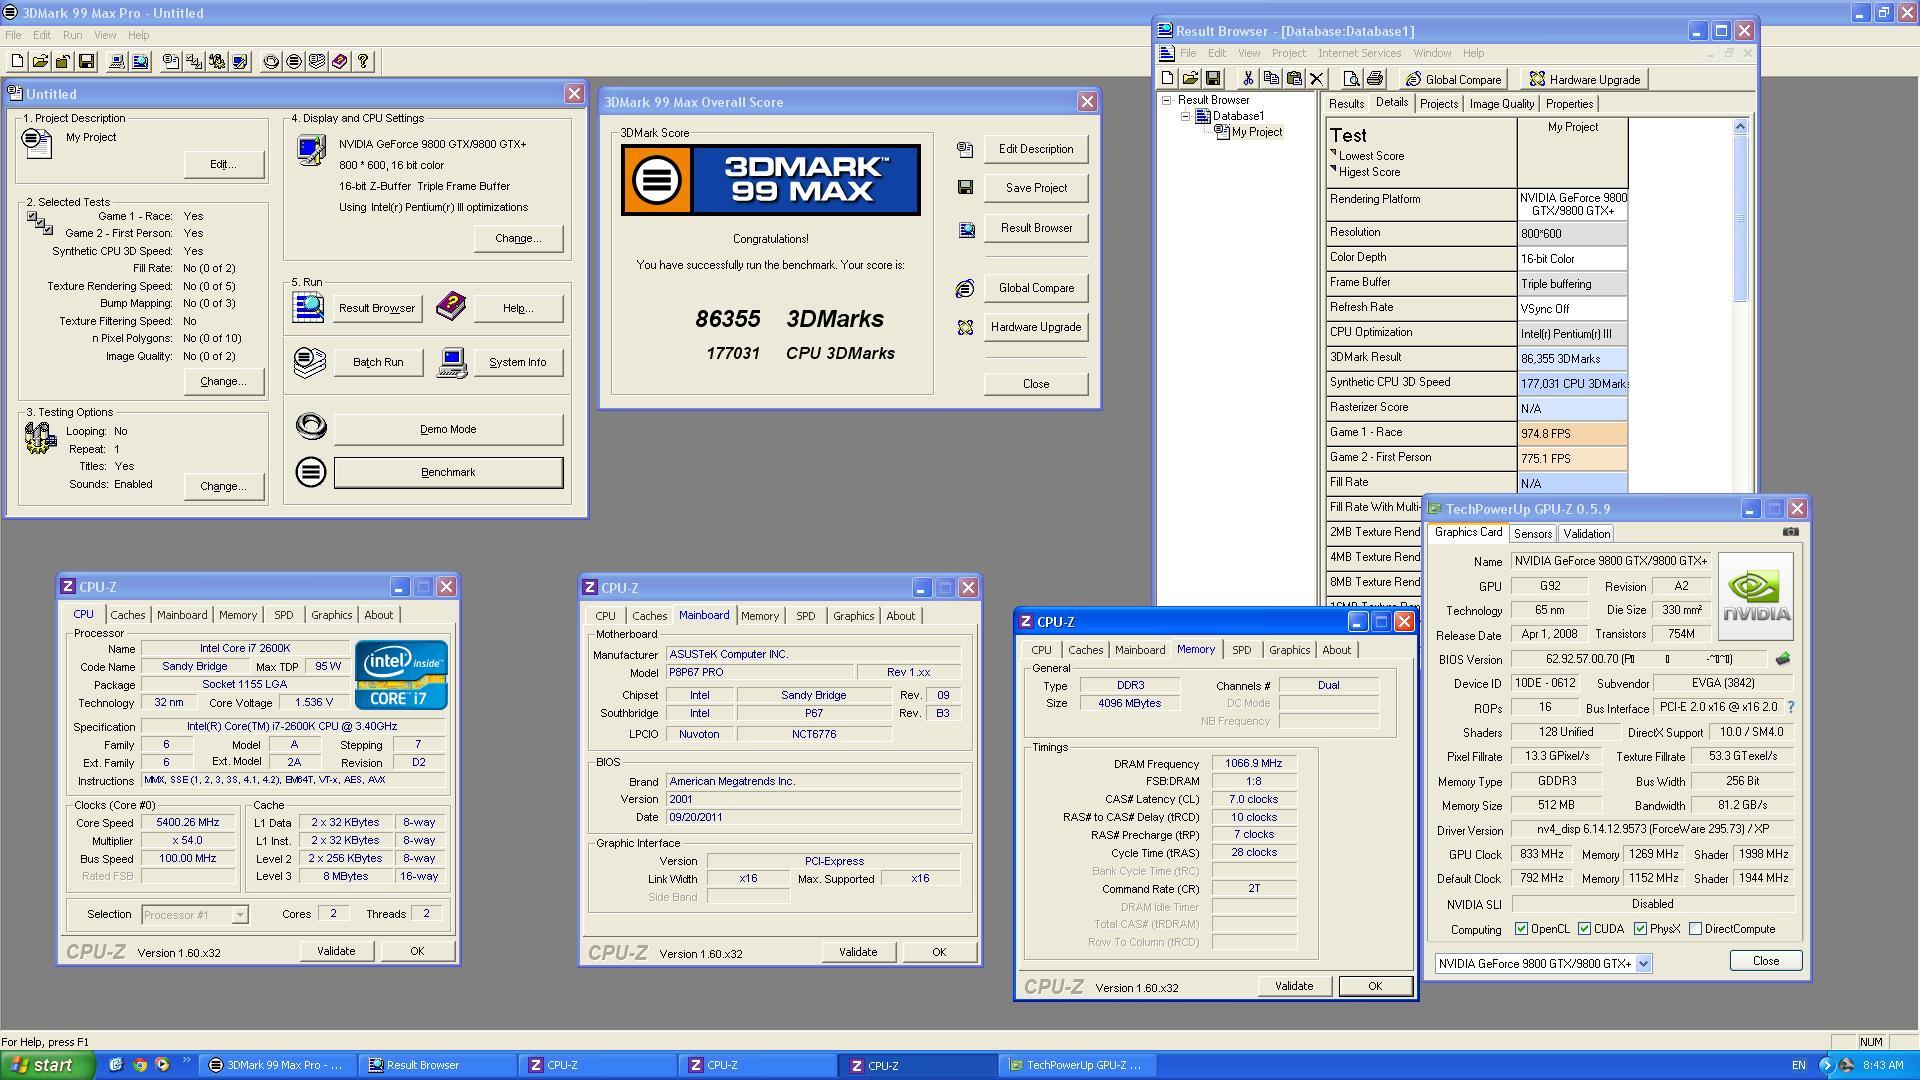Click the Lowest Score sort arrow
The image size is (1920, 1080).
[1334, 153]
